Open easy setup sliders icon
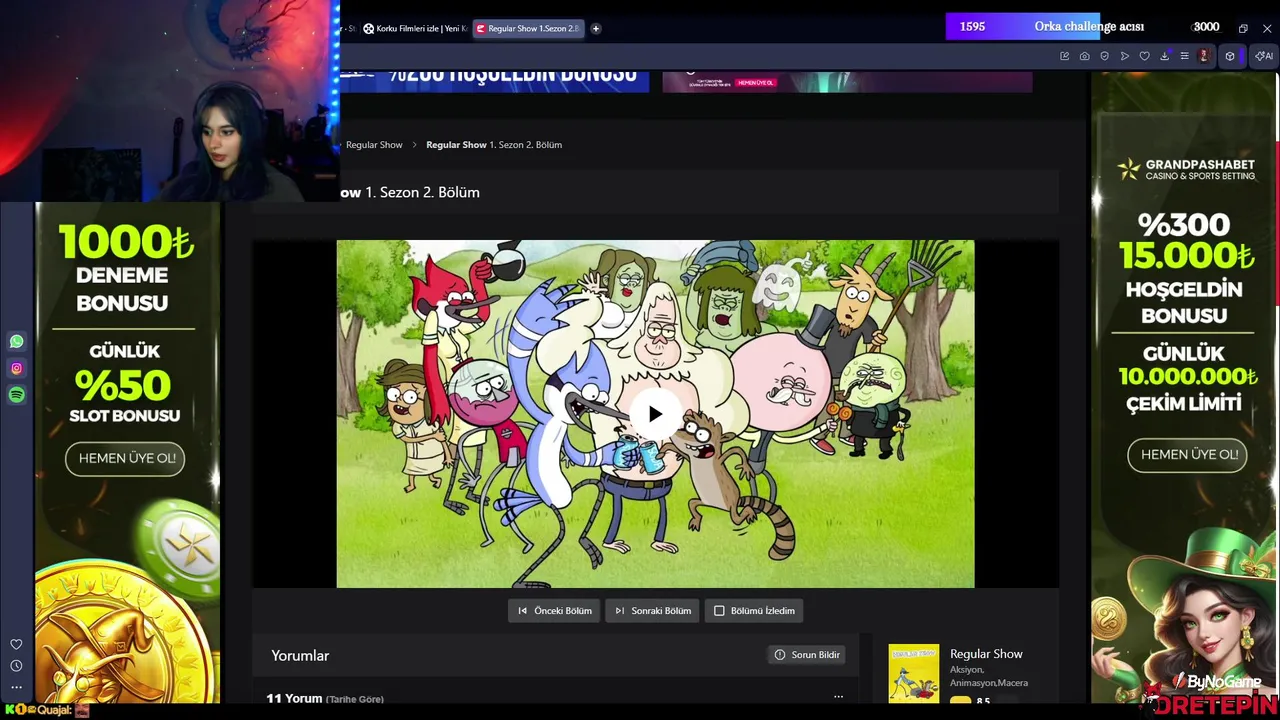The image size is (1280, 720). [1184, 56]
